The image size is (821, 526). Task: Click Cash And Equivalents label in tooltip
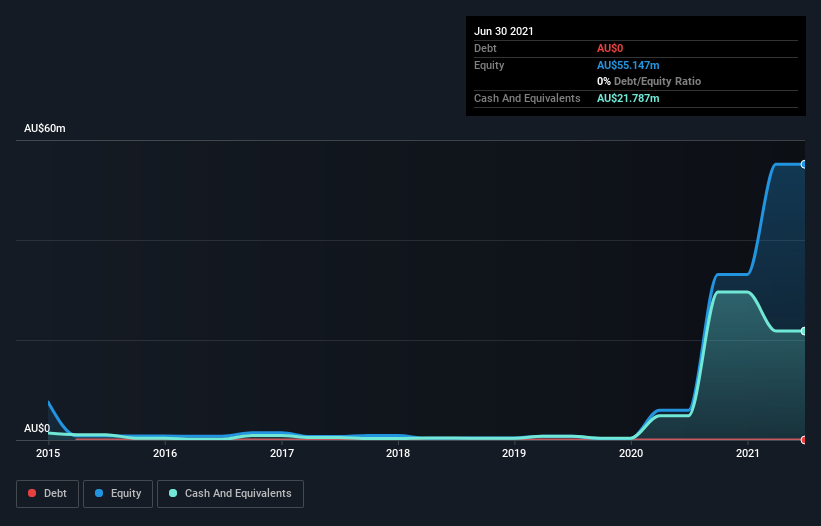(527, 98)
